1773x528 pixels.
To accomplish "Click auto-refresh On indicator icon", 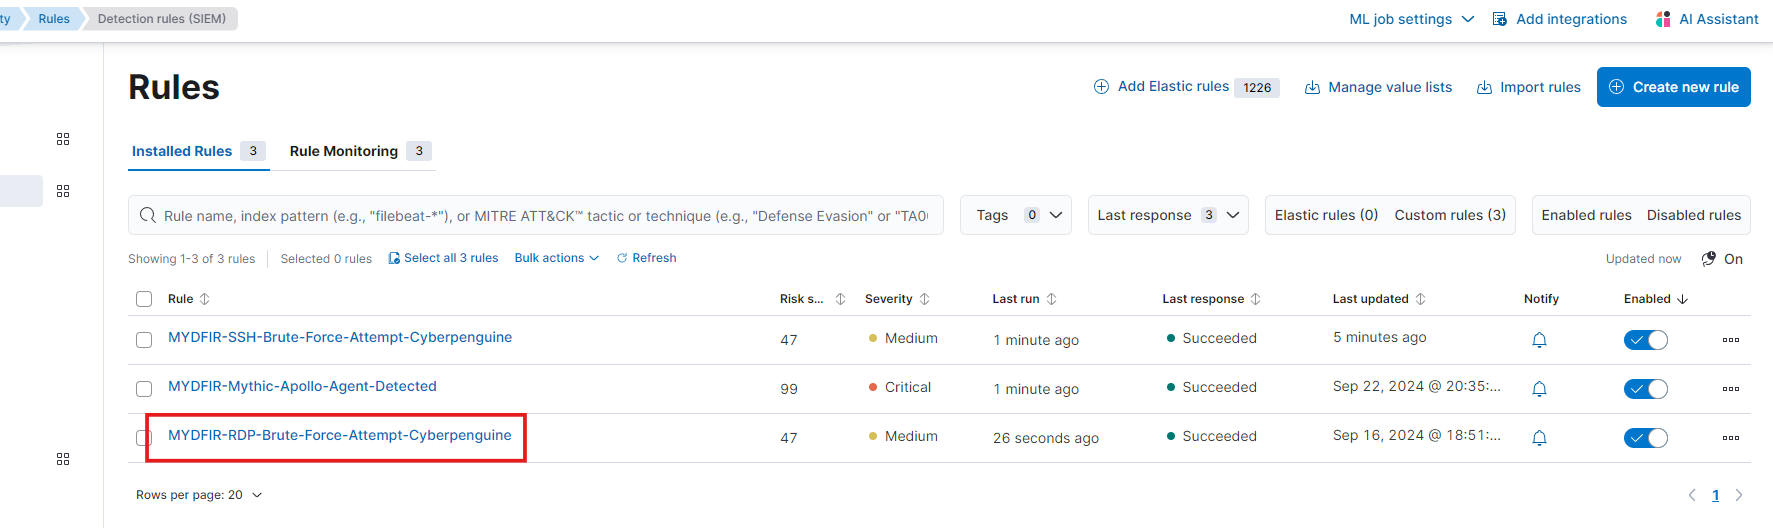I will [x=1709, y=258].
